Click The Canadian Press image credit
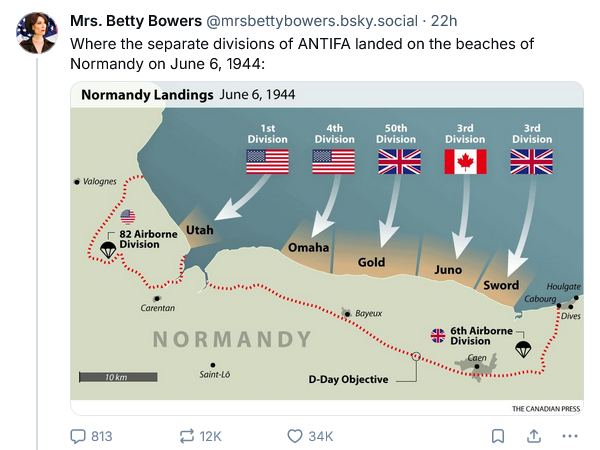This screenshot has width=600, height=450. (546, 408)
